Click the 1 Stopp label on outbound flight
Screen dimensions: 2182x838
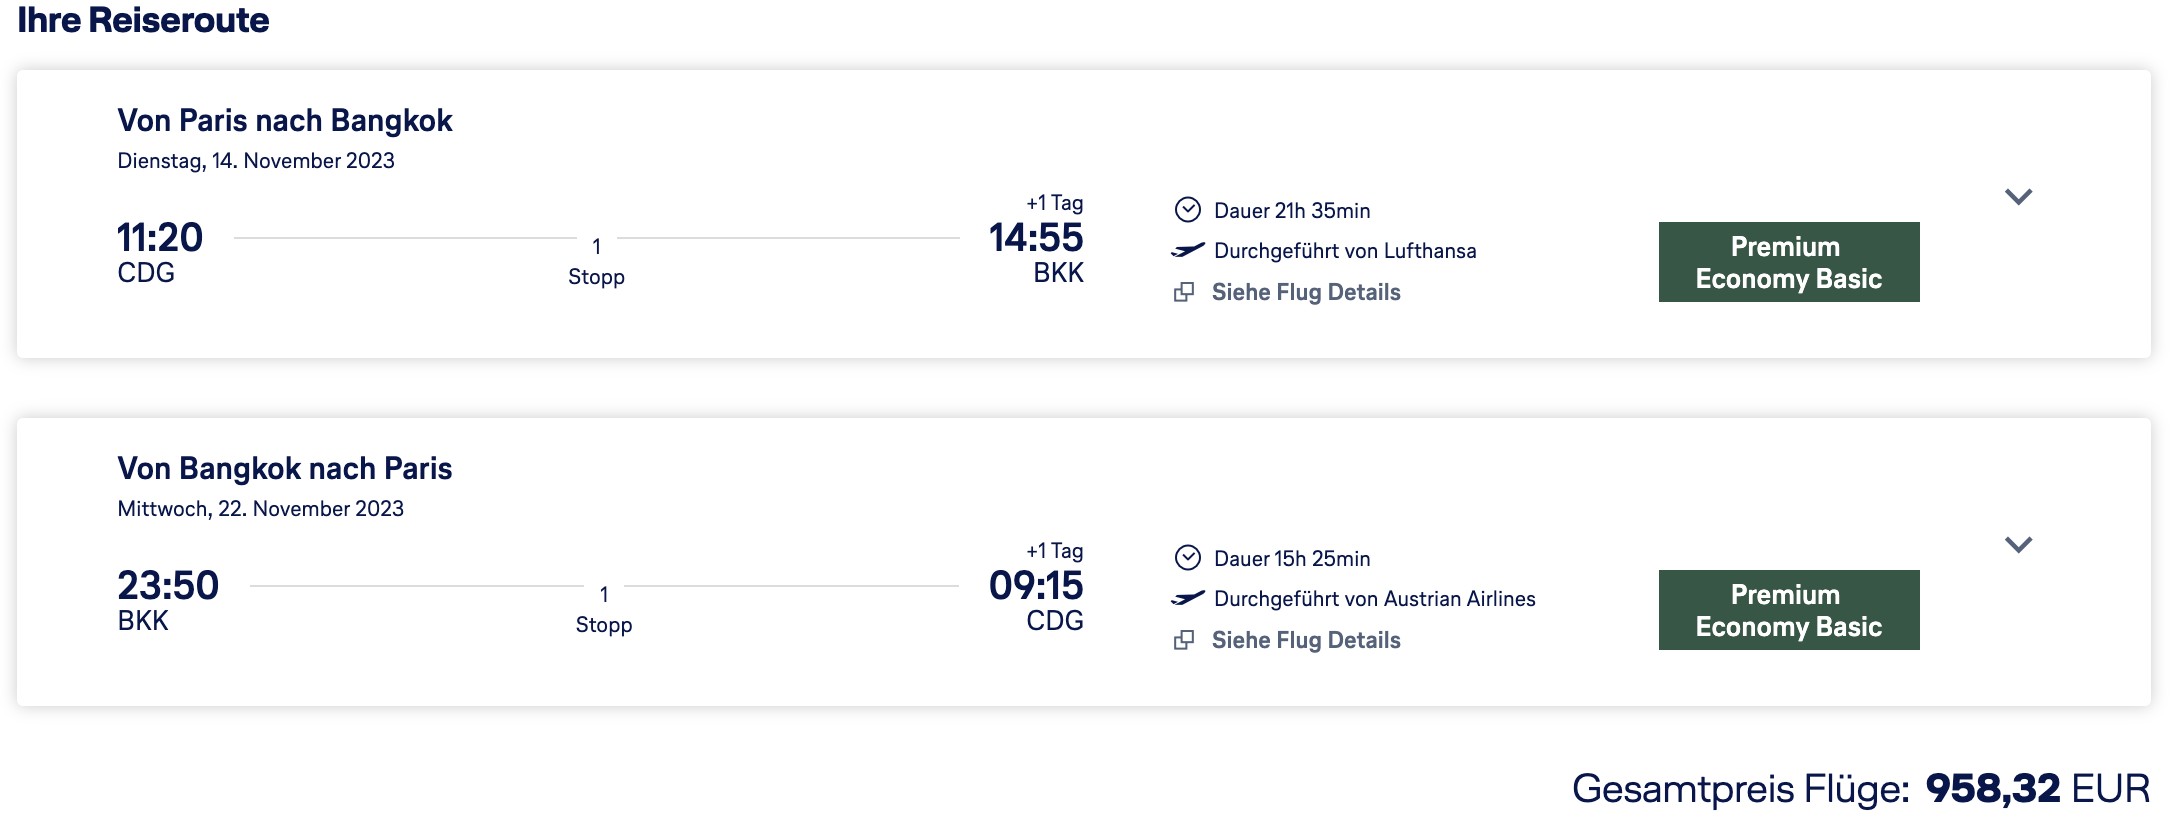596,262
